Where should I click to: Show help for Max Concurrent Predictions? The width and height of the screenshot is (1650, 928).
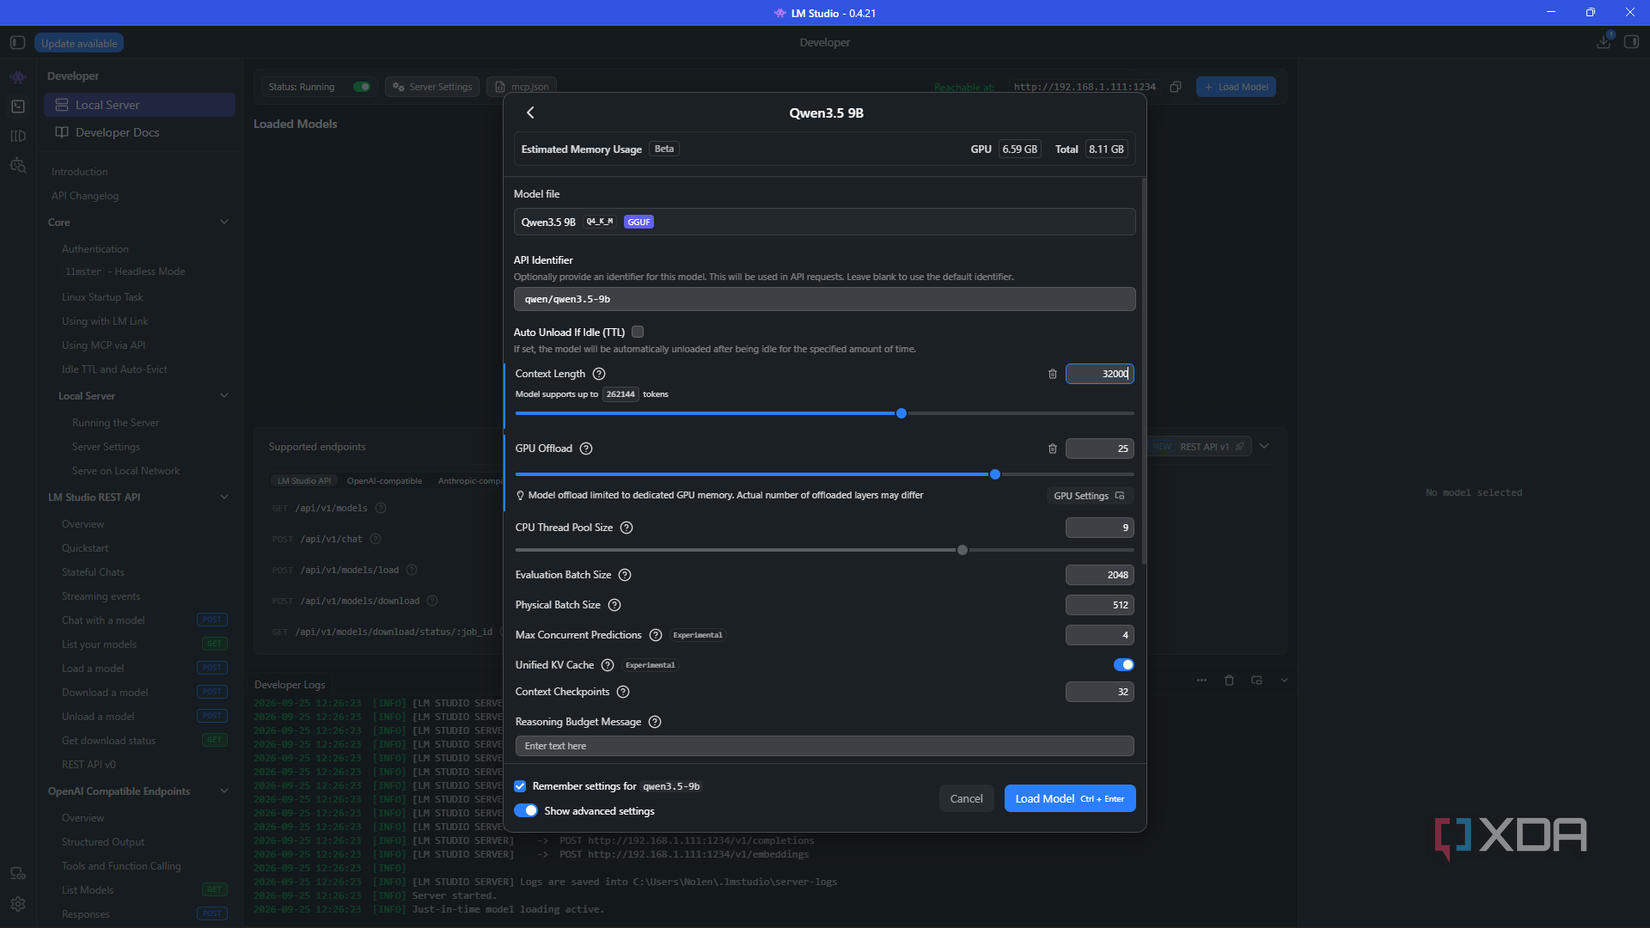coord(656,635)
